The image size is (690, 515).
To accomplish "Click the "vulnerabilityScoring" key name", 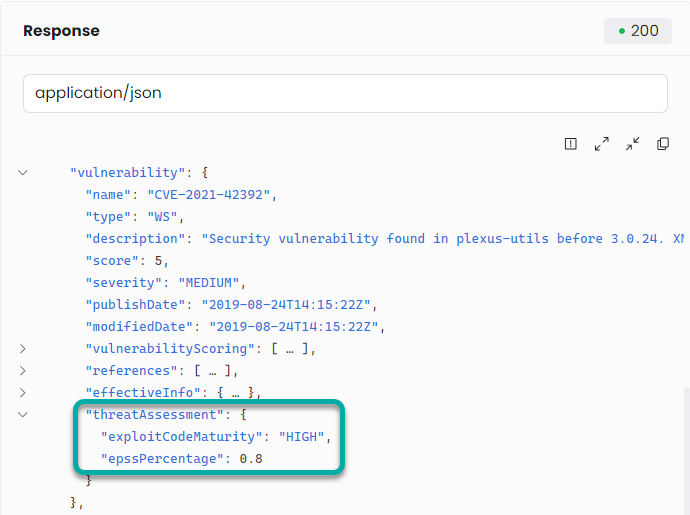I will pos(170,349).
